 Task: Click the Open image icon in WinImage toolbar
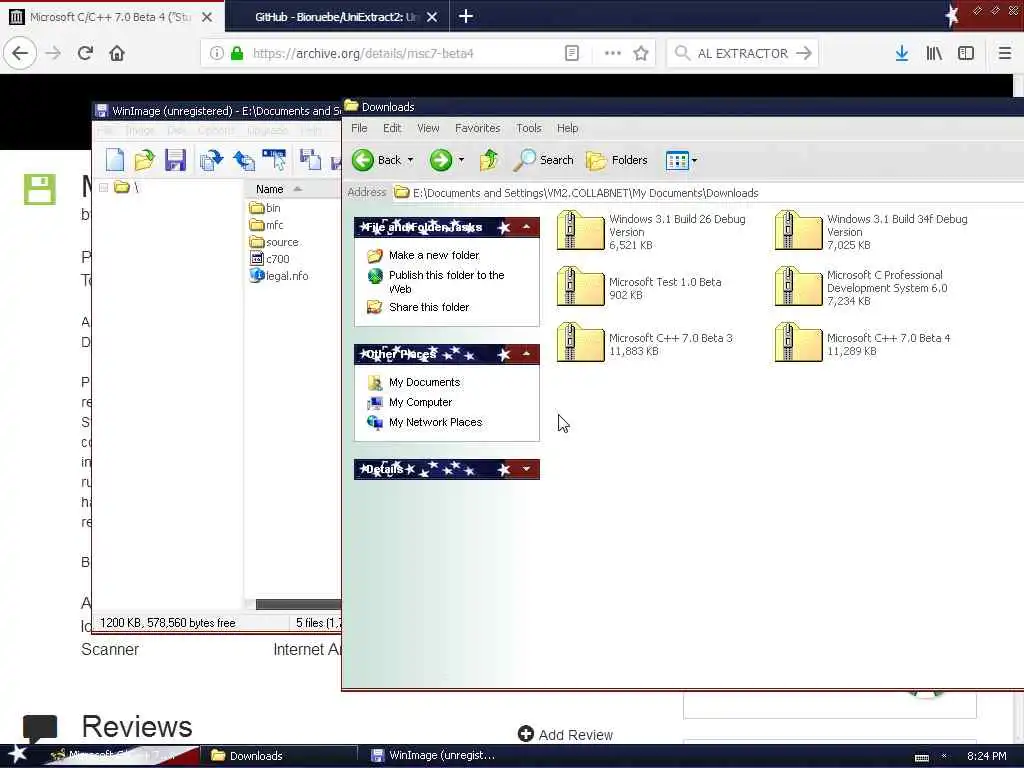click(144, 160)
